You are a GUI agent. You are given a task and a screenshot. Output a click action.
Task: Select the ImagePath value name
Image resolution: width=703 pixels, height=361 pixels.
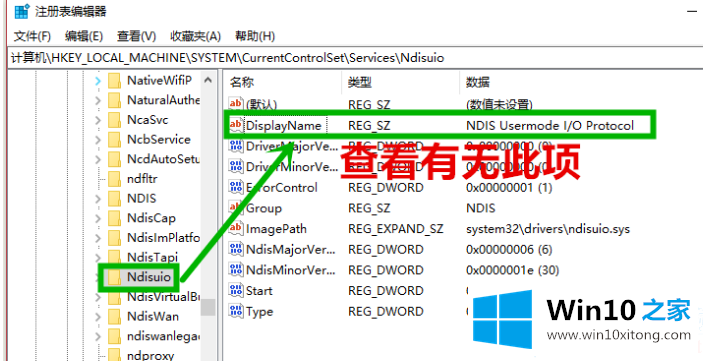[x=276, y=229]
